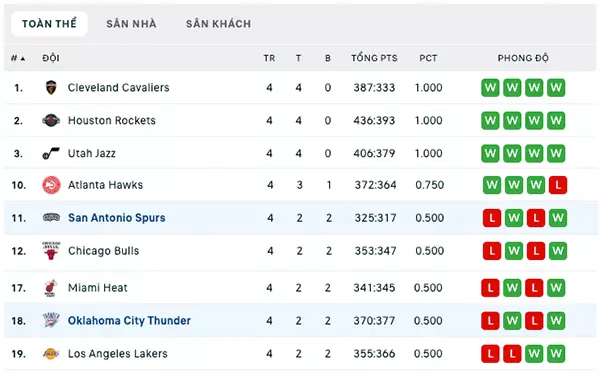Click the Los Angeles Lakers logo
Screen dimensions: 600x372
[x=51, y=354]
